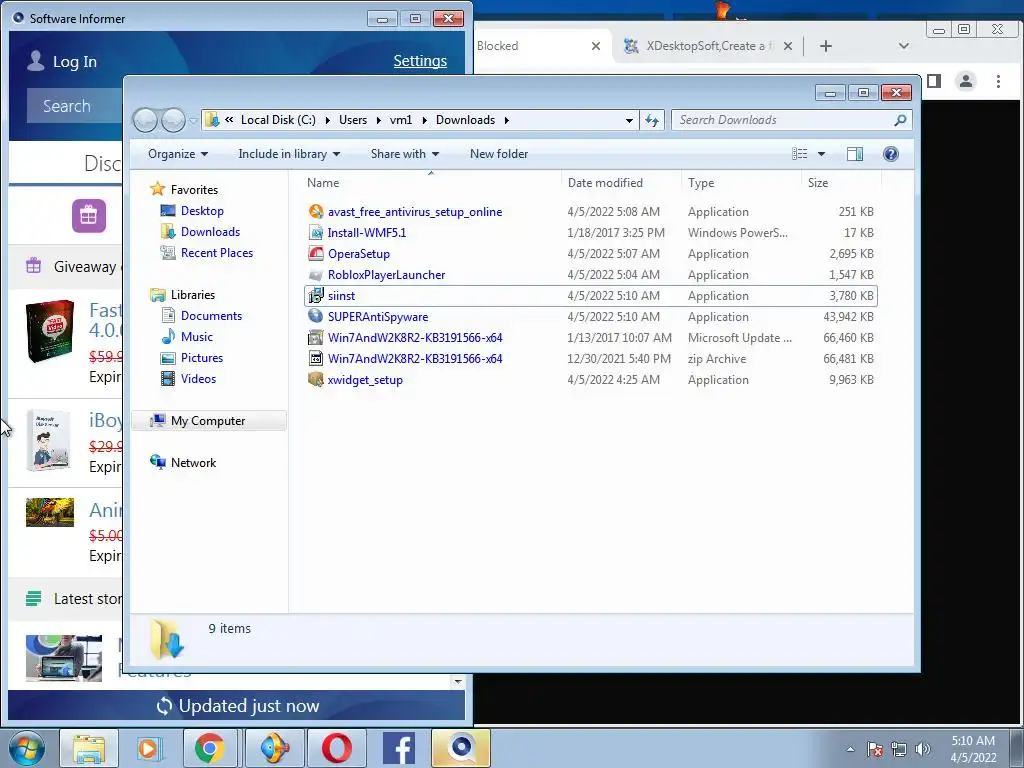Select the Win7AndW2K8R2 Microsoft Update icon

point(316,338)
